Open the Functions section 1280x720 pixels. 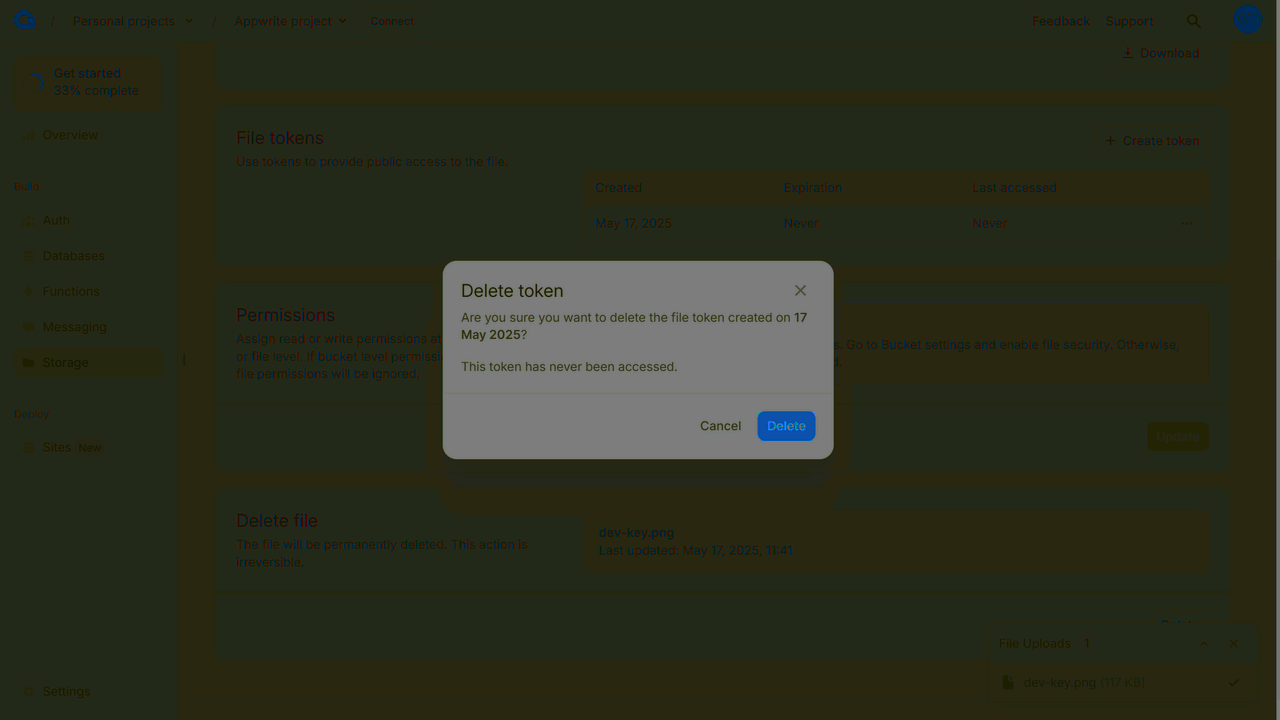(71, 291)
